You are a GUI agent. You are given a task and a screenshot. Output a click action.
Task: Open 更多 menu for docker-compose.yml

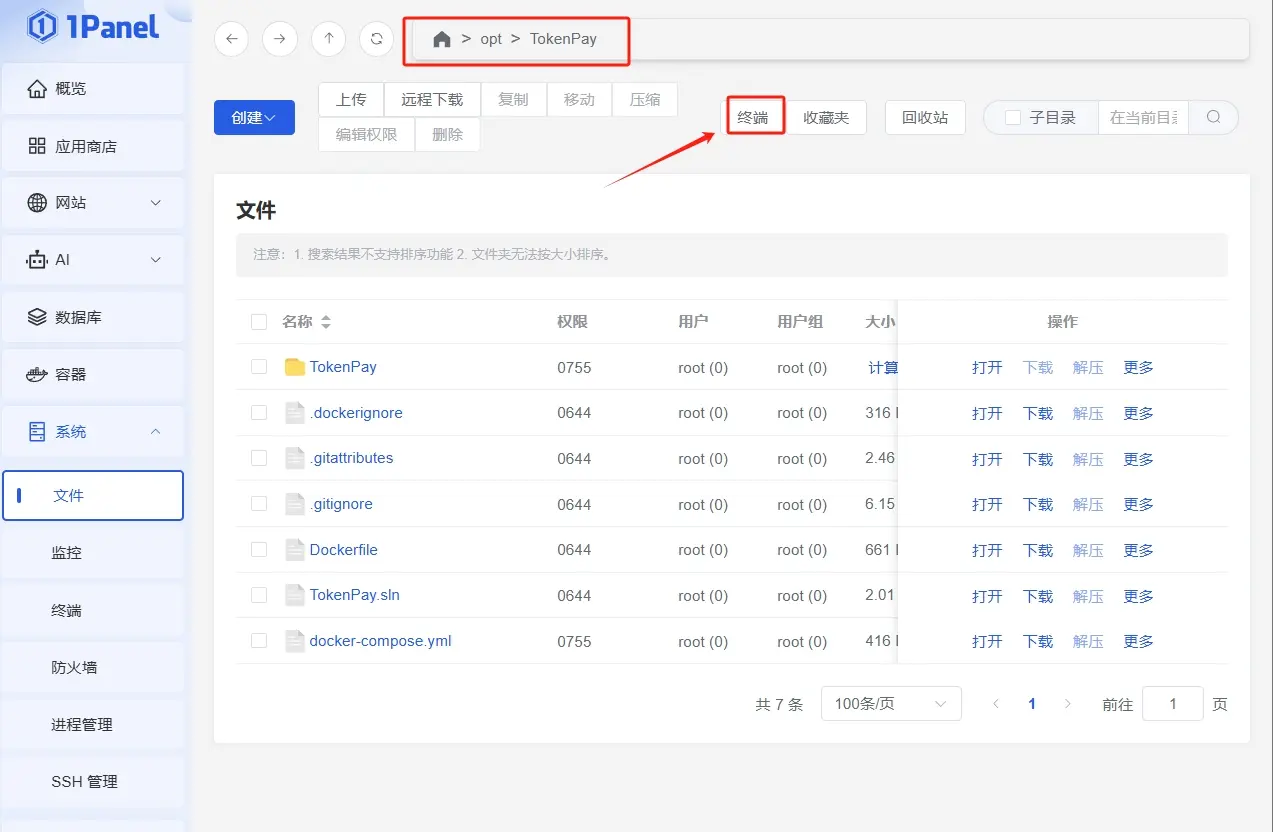1138,641
